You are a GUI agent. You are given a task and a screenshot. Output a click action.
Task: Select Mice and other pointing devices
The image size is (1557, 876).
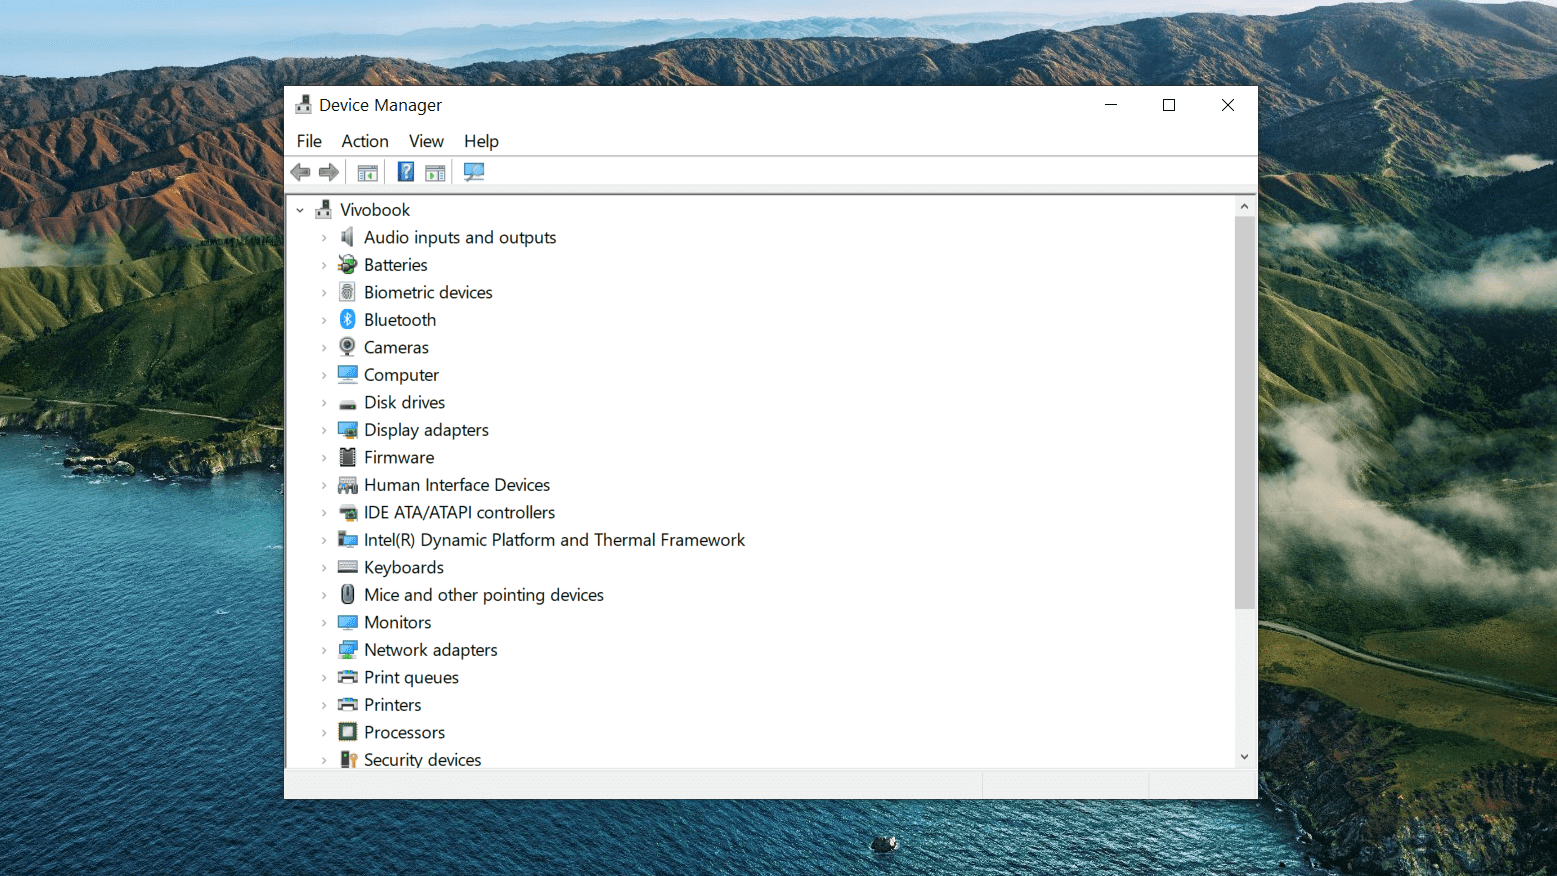point(484,595)
